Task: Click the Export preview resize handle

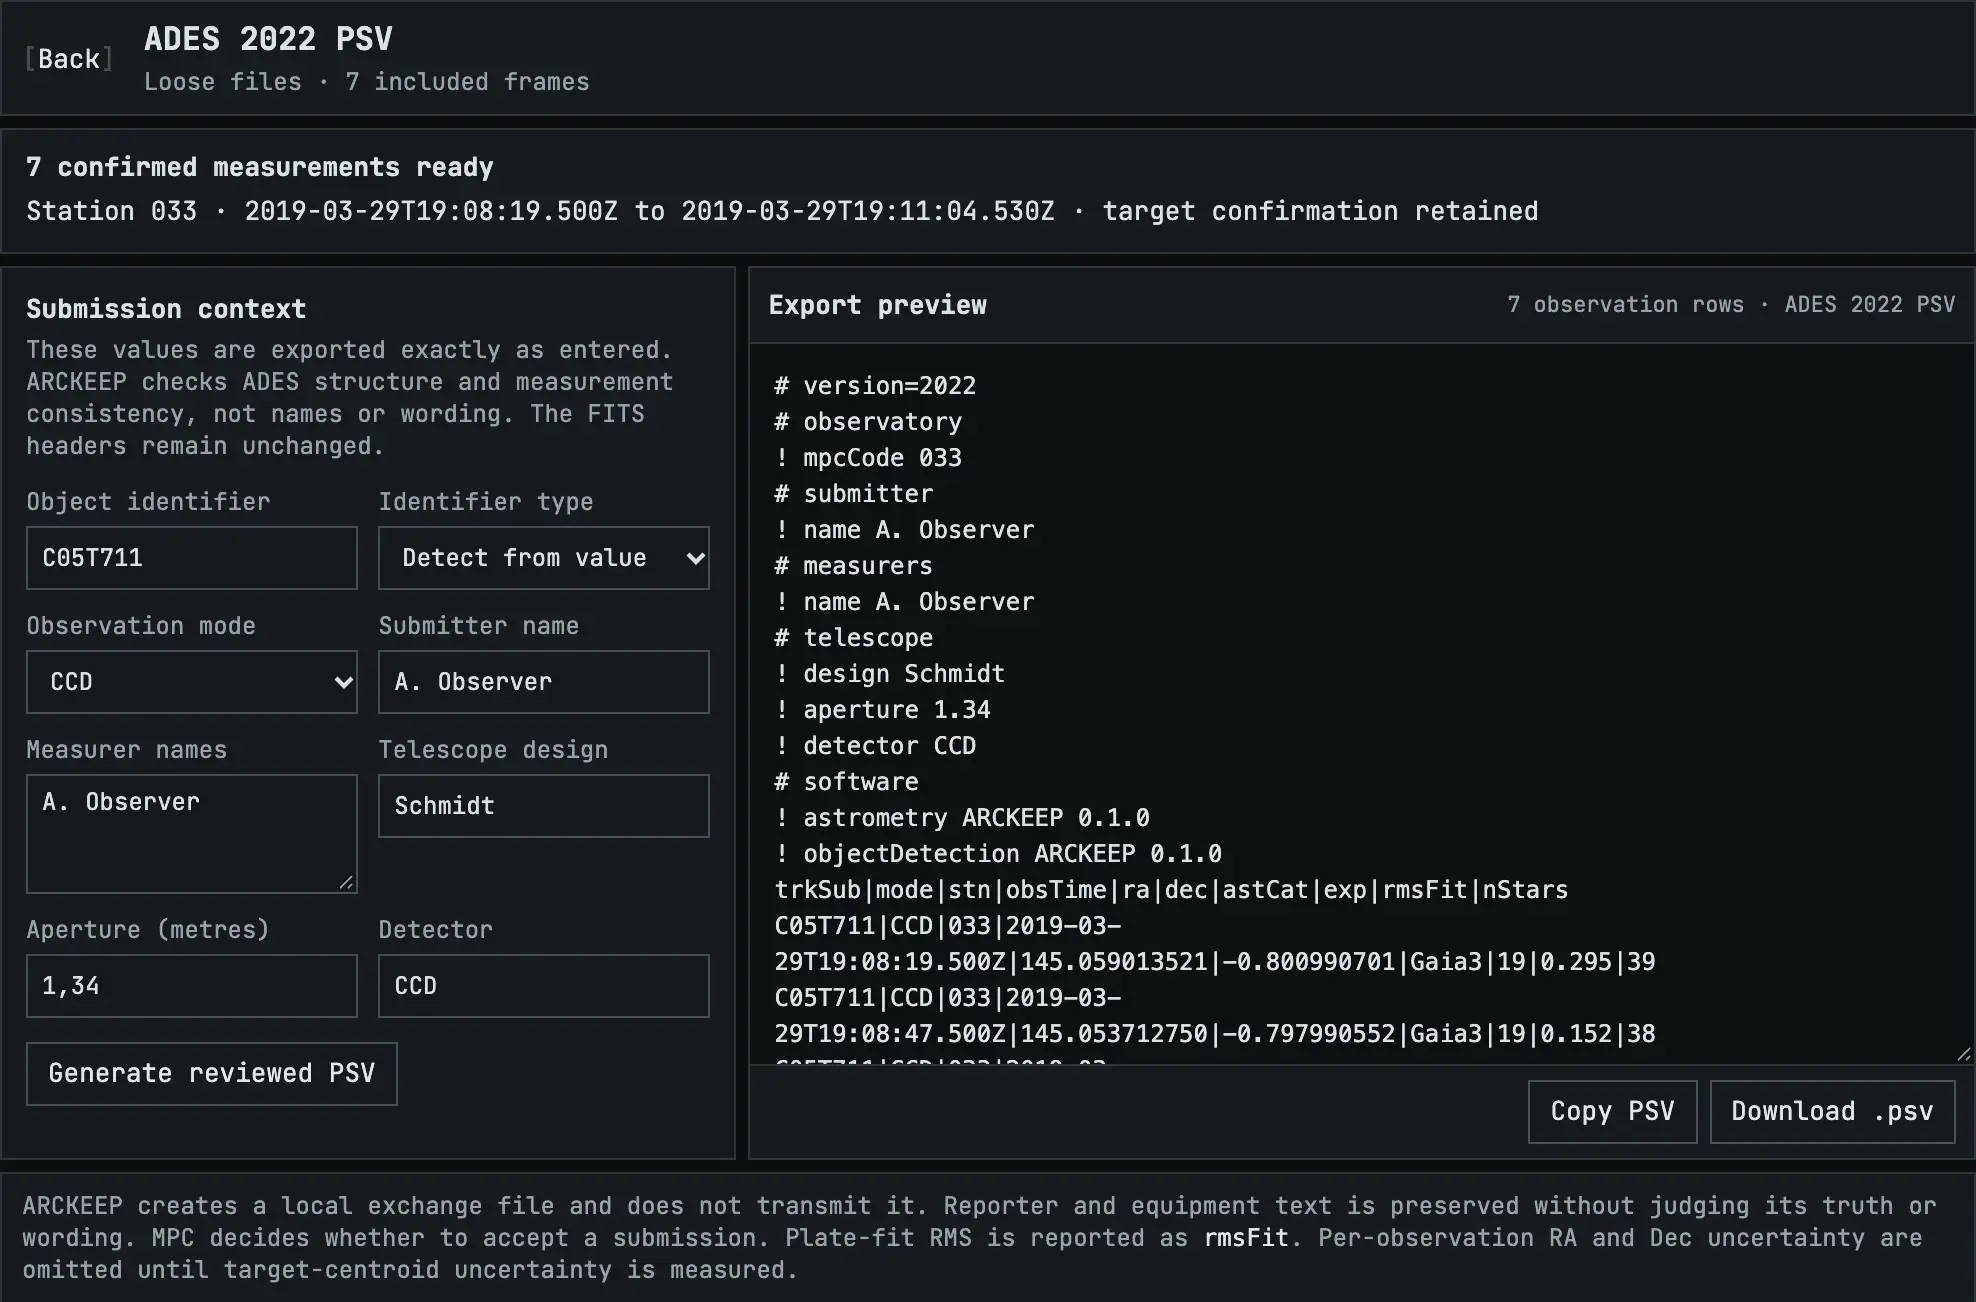Action: click(x=1963, y=1054)
